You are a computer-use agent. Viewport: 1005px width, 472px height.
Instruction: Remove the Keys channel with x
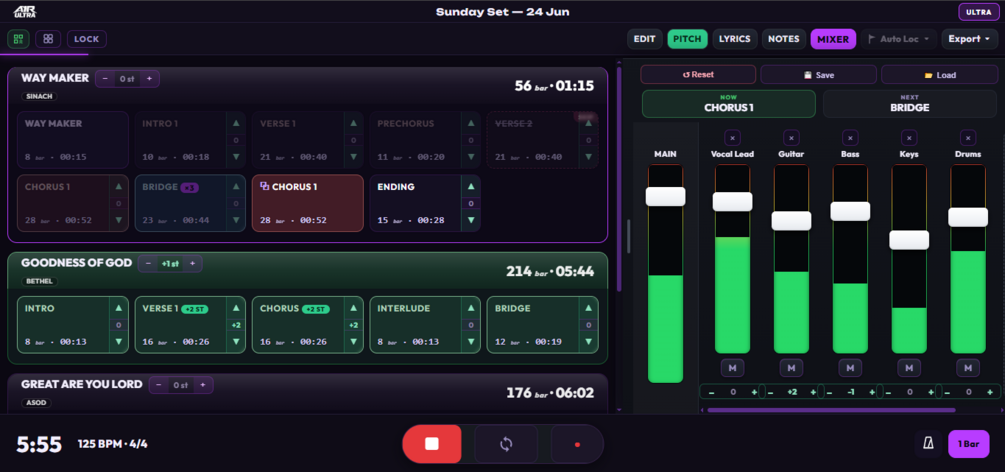tap(909, 137)
